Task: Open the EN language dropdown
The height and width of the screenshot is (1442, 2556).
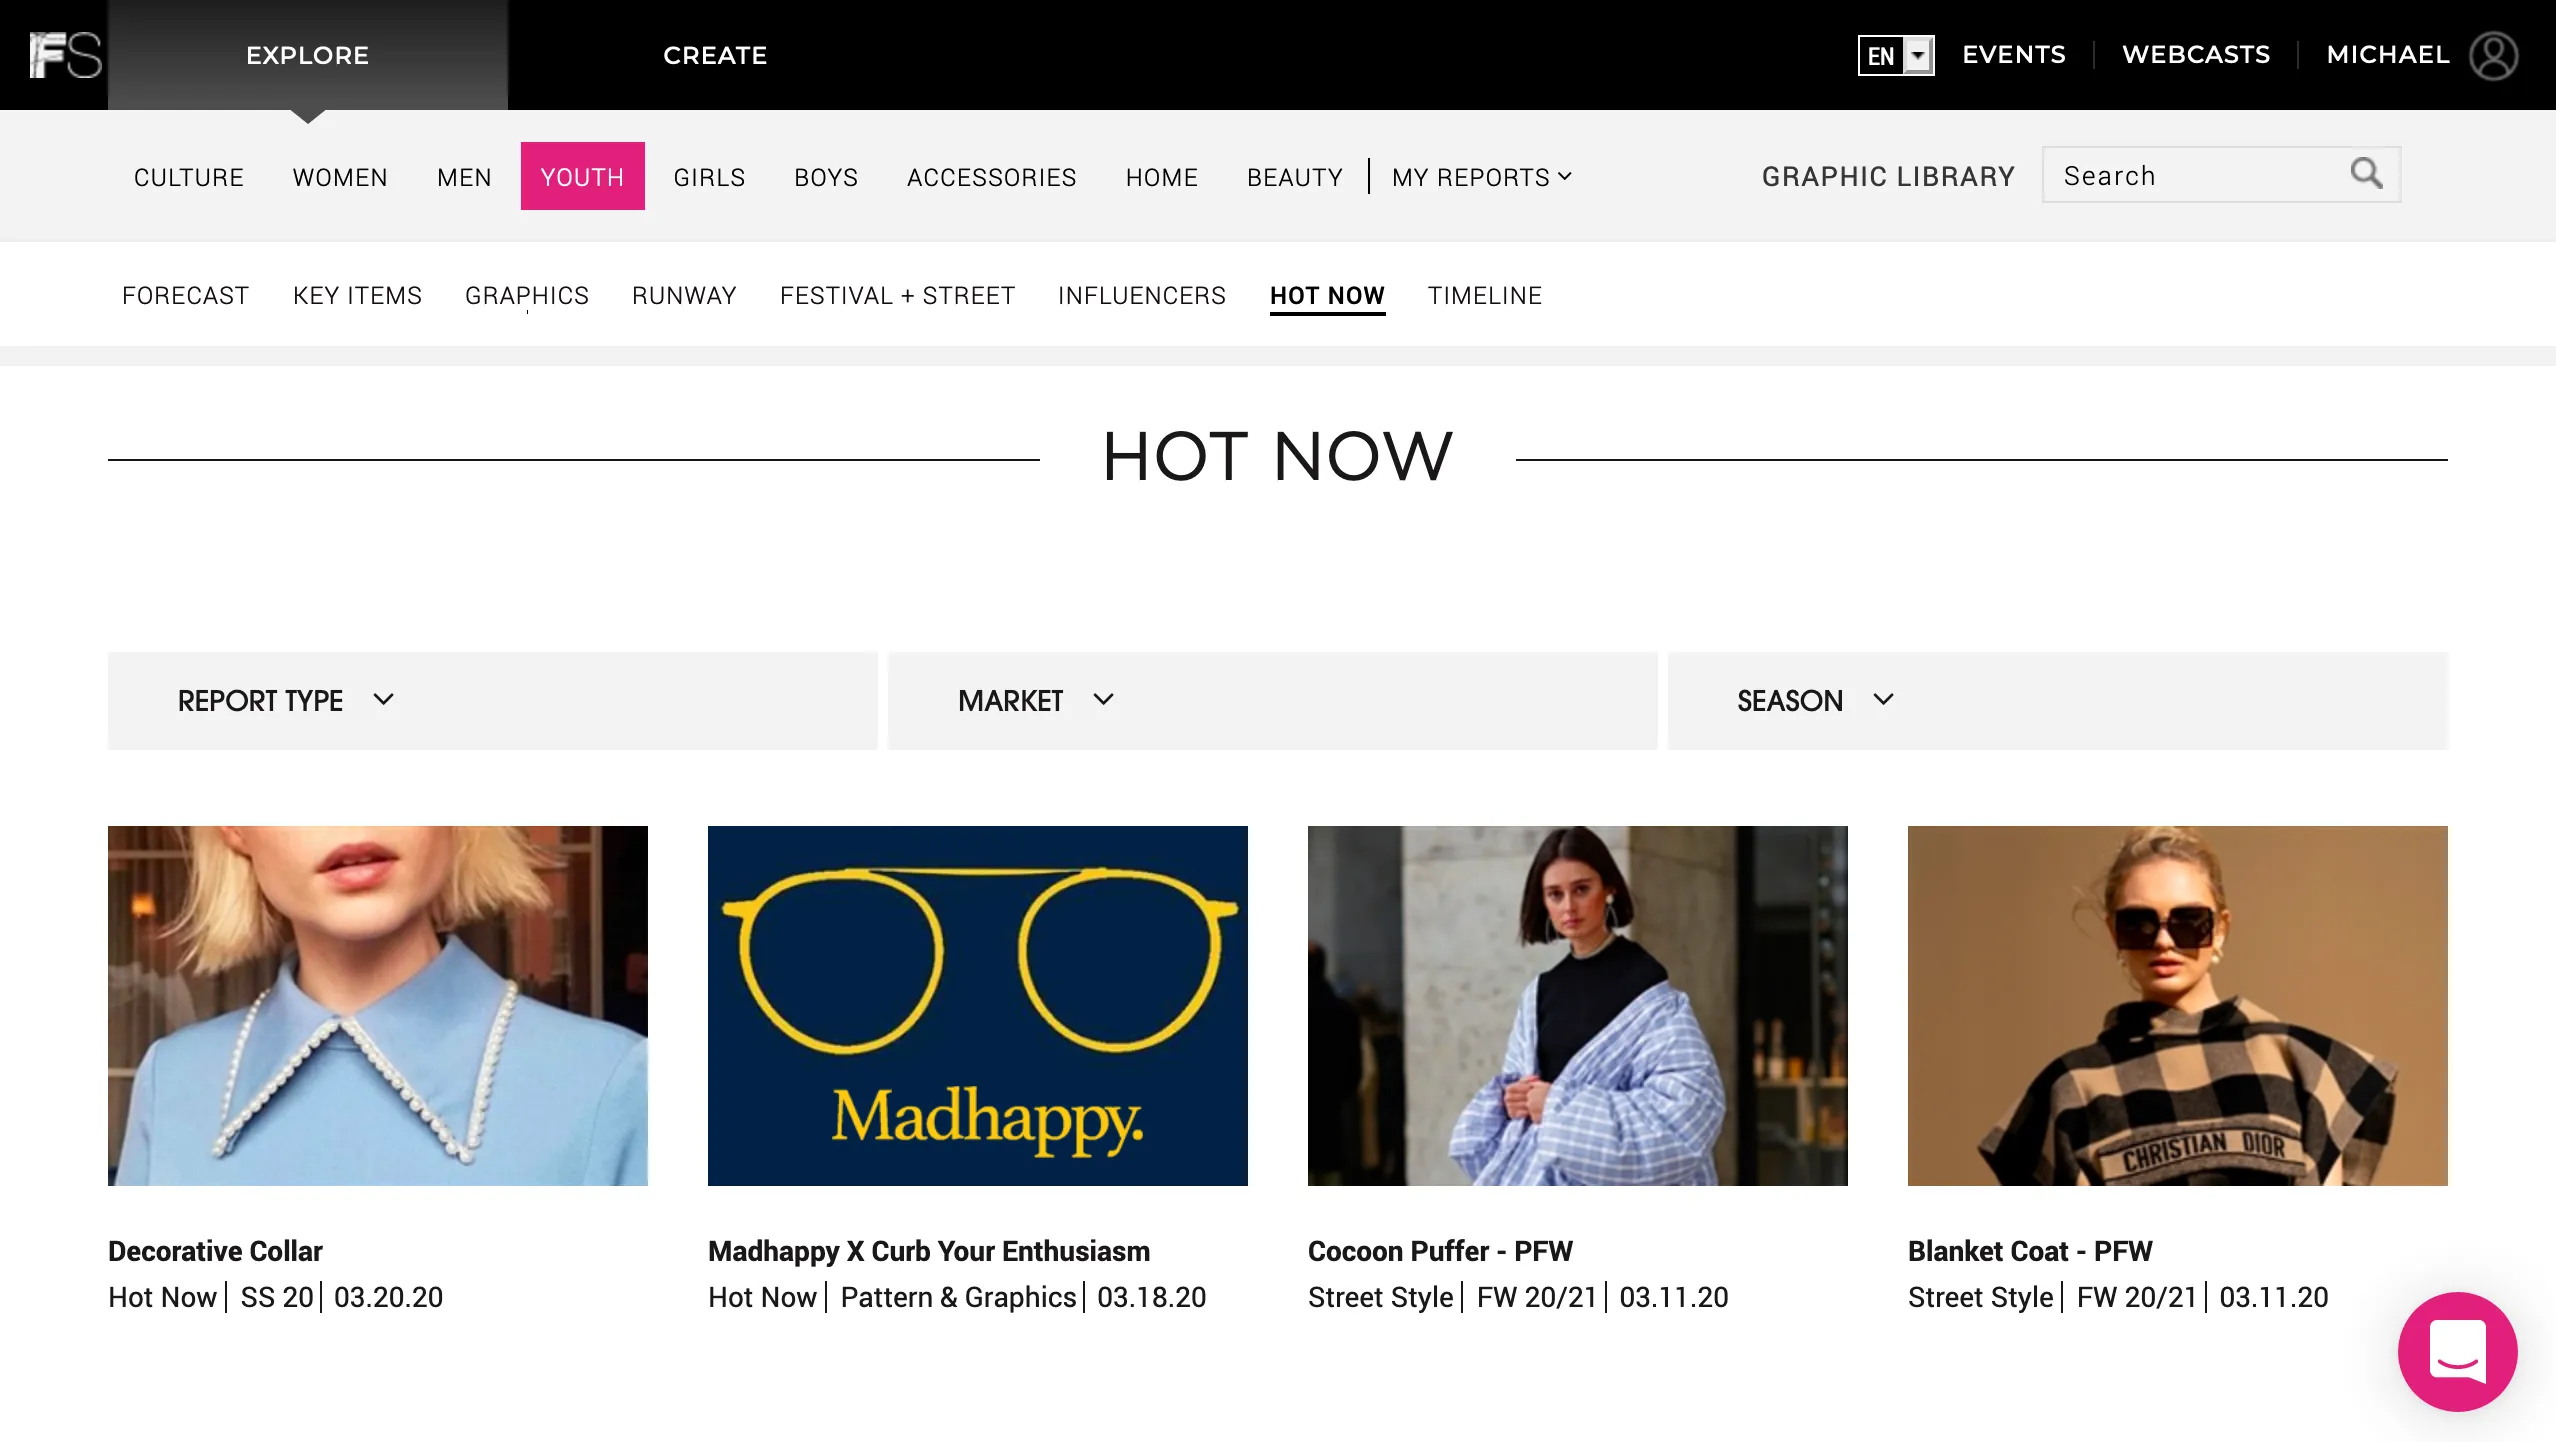Action: 1896,55
